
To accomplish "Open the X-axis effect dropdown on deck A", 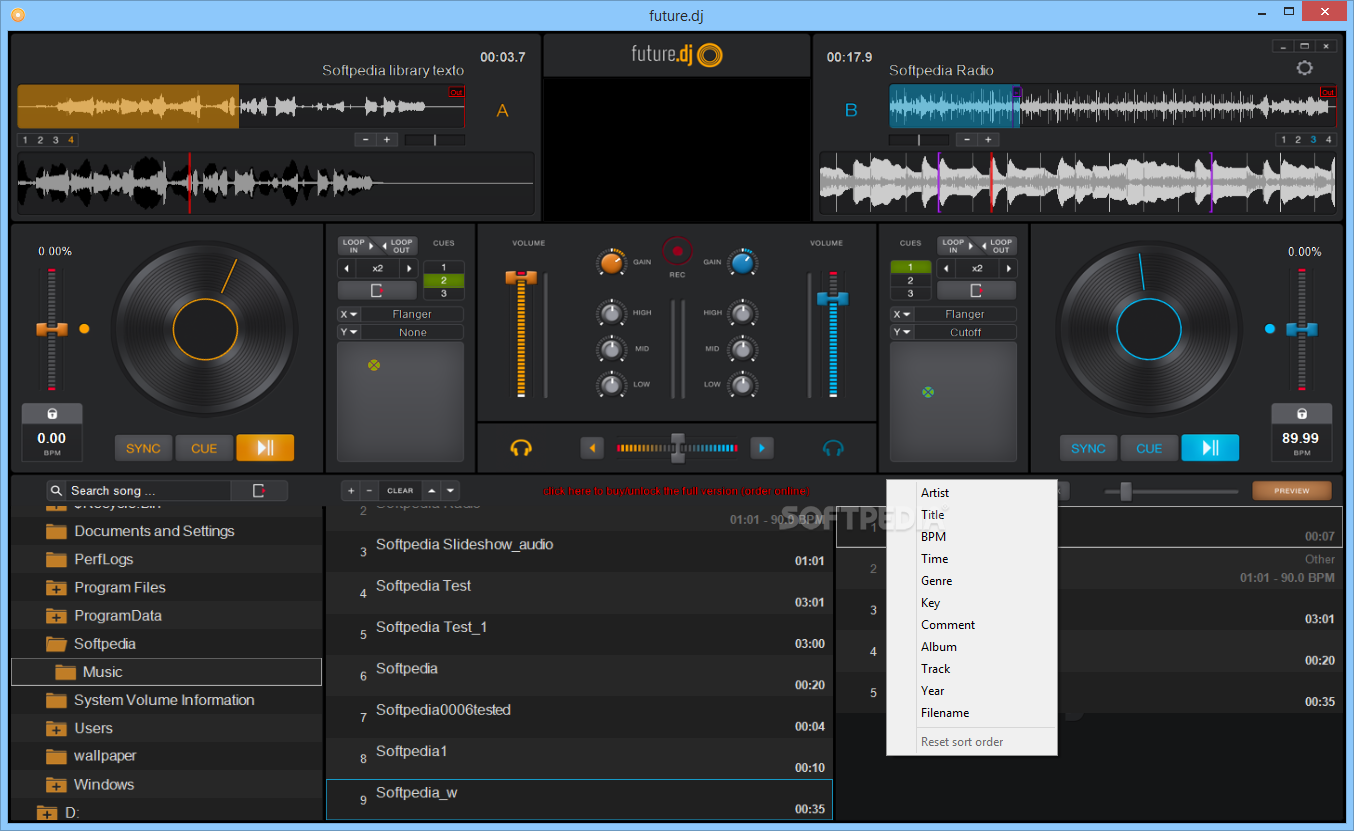I will pyautogui.click(x=349, y=314).
